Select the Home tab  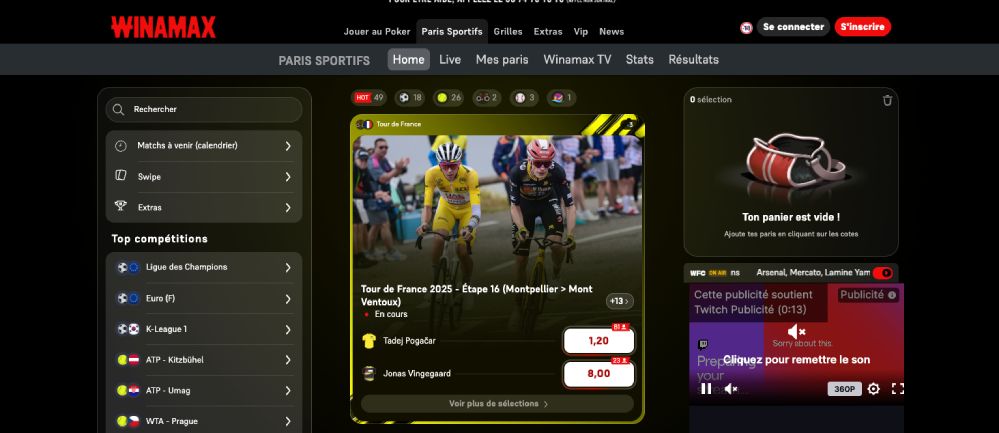[x=408, y=59]
